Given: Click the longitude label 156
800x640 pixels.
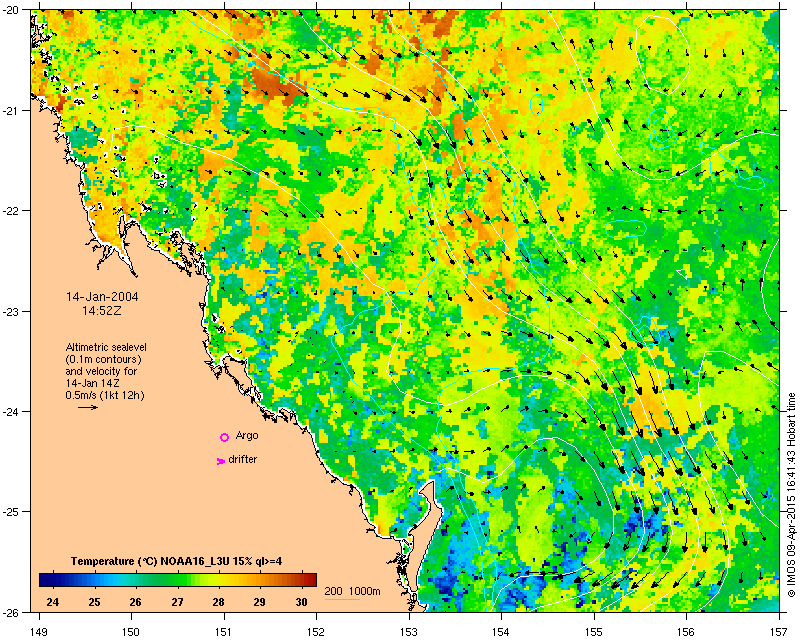Looking at the screenshot, I should pyautogui.click(x=687, y=632).
